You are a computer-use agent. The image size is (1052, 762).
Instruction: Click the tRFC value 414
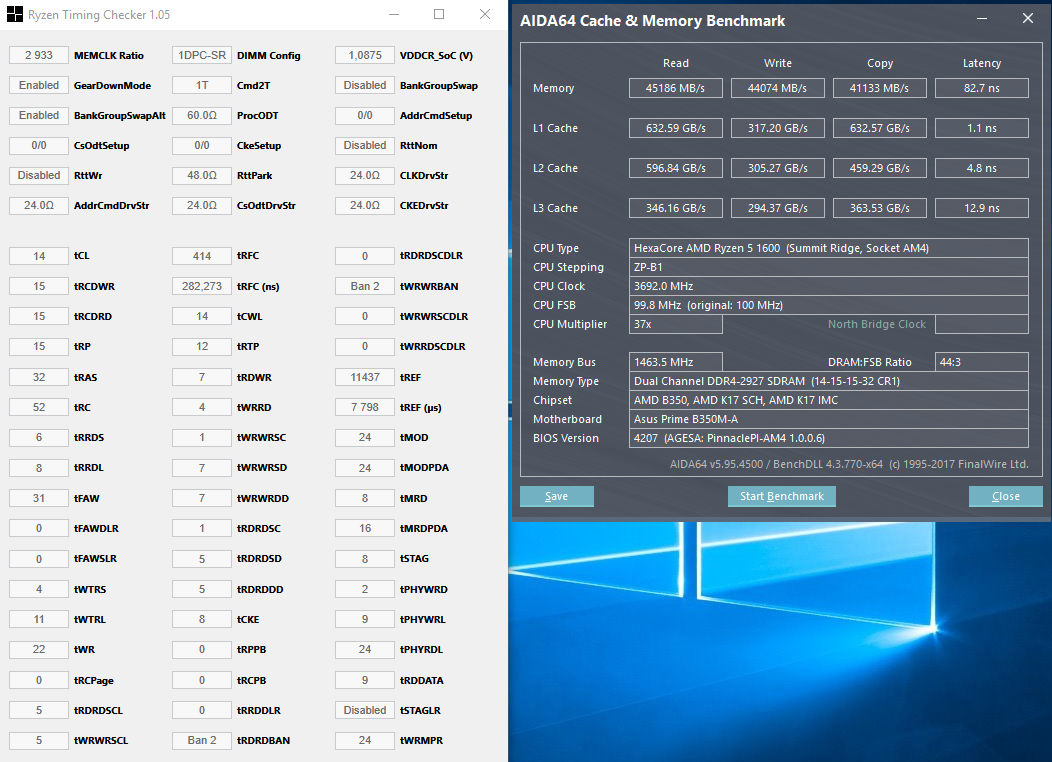click(x=202, y=256)
